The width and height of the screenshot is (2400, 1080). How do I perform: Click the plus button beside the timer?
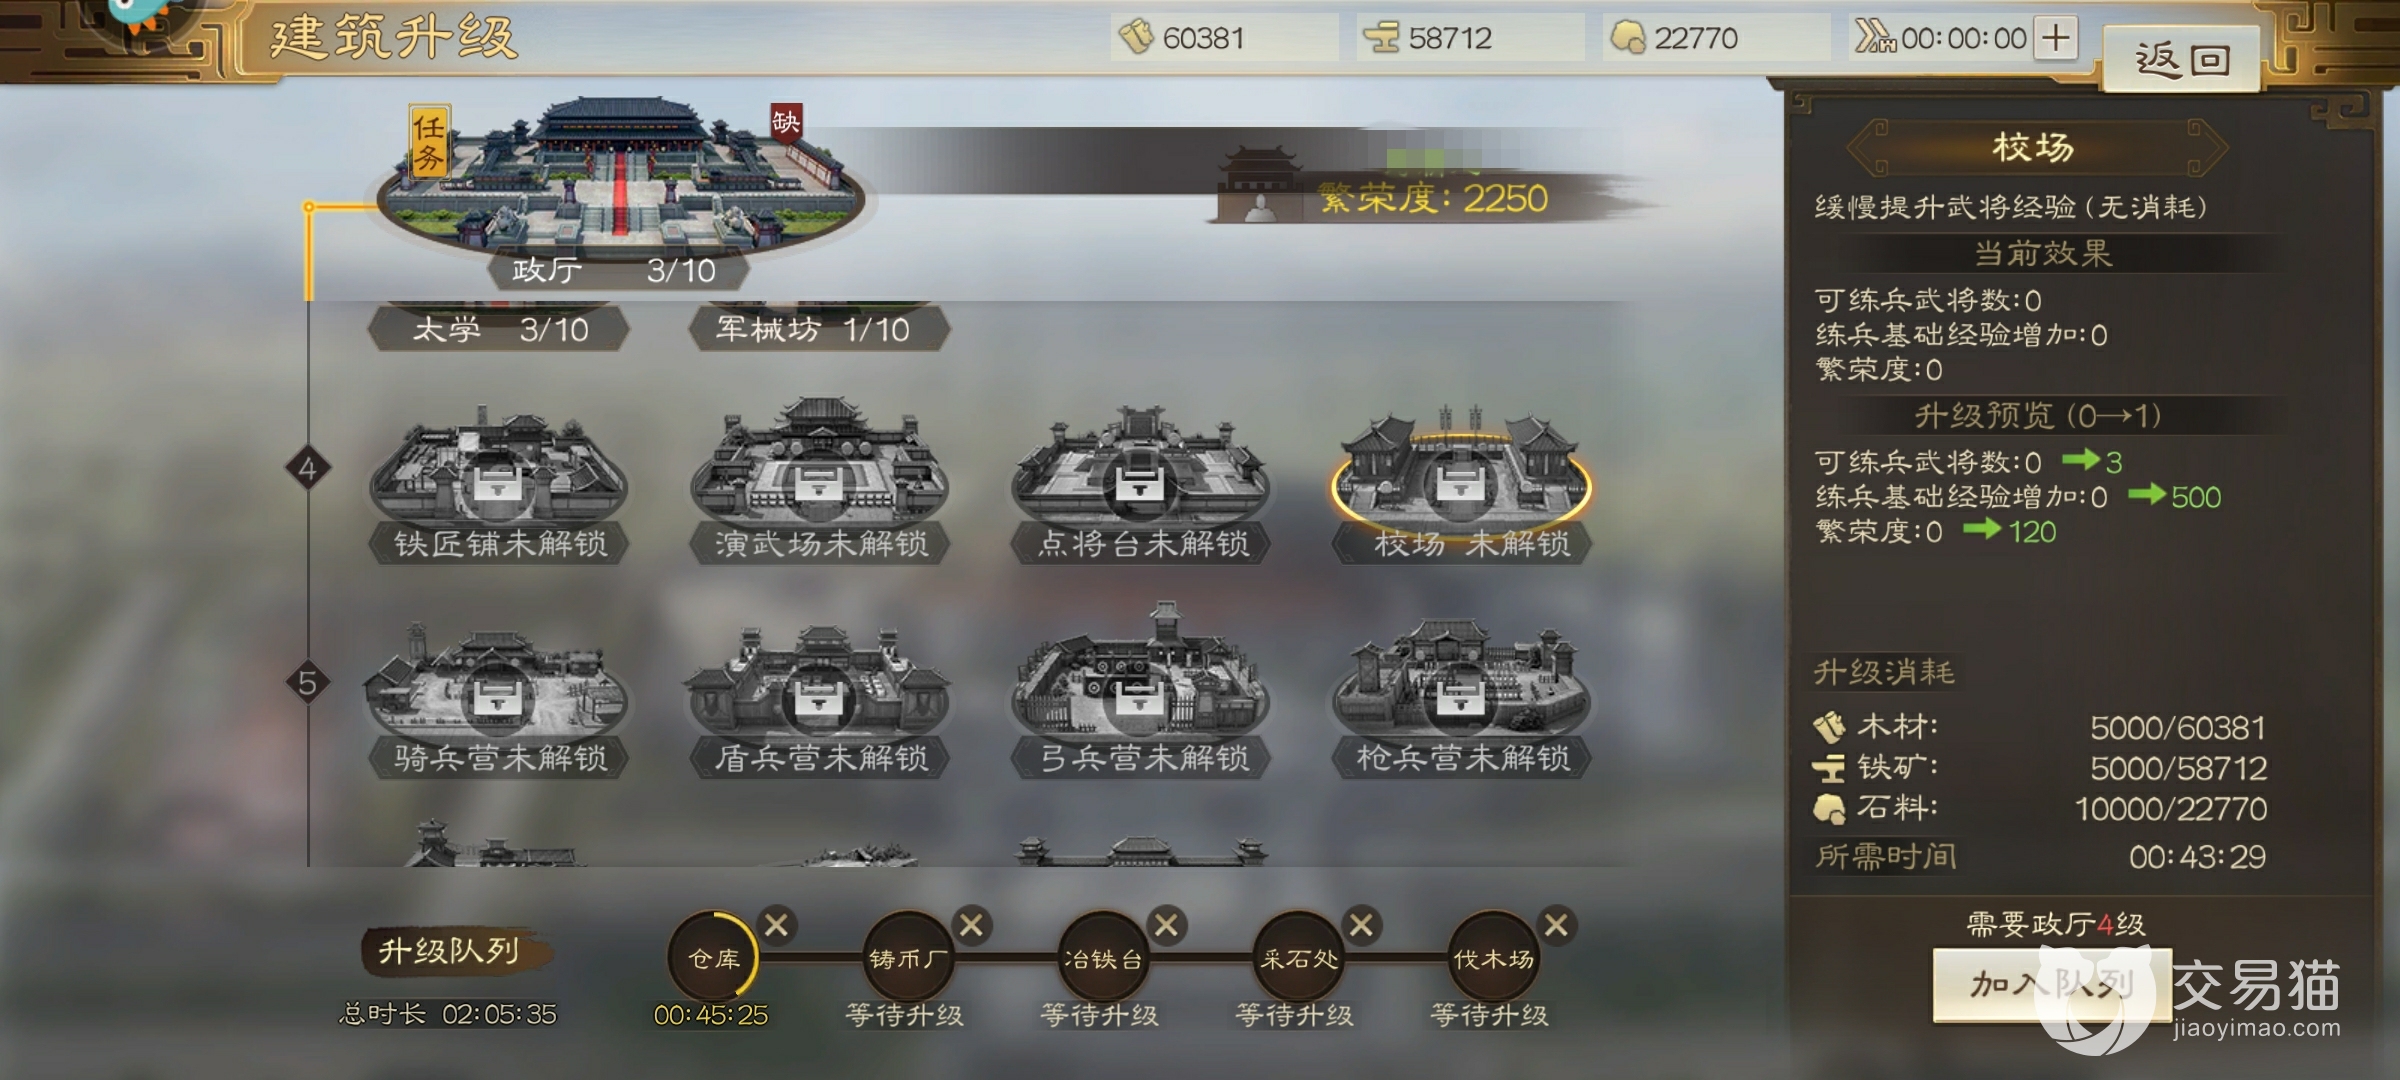tap(2056, 39)
